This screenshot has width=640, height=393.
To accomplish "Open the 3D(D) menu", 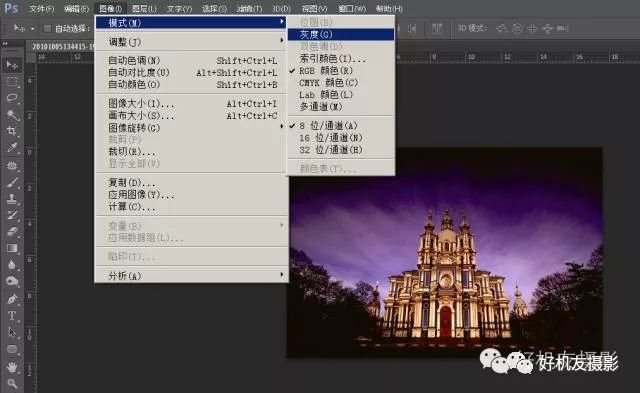I will [281, 9].
